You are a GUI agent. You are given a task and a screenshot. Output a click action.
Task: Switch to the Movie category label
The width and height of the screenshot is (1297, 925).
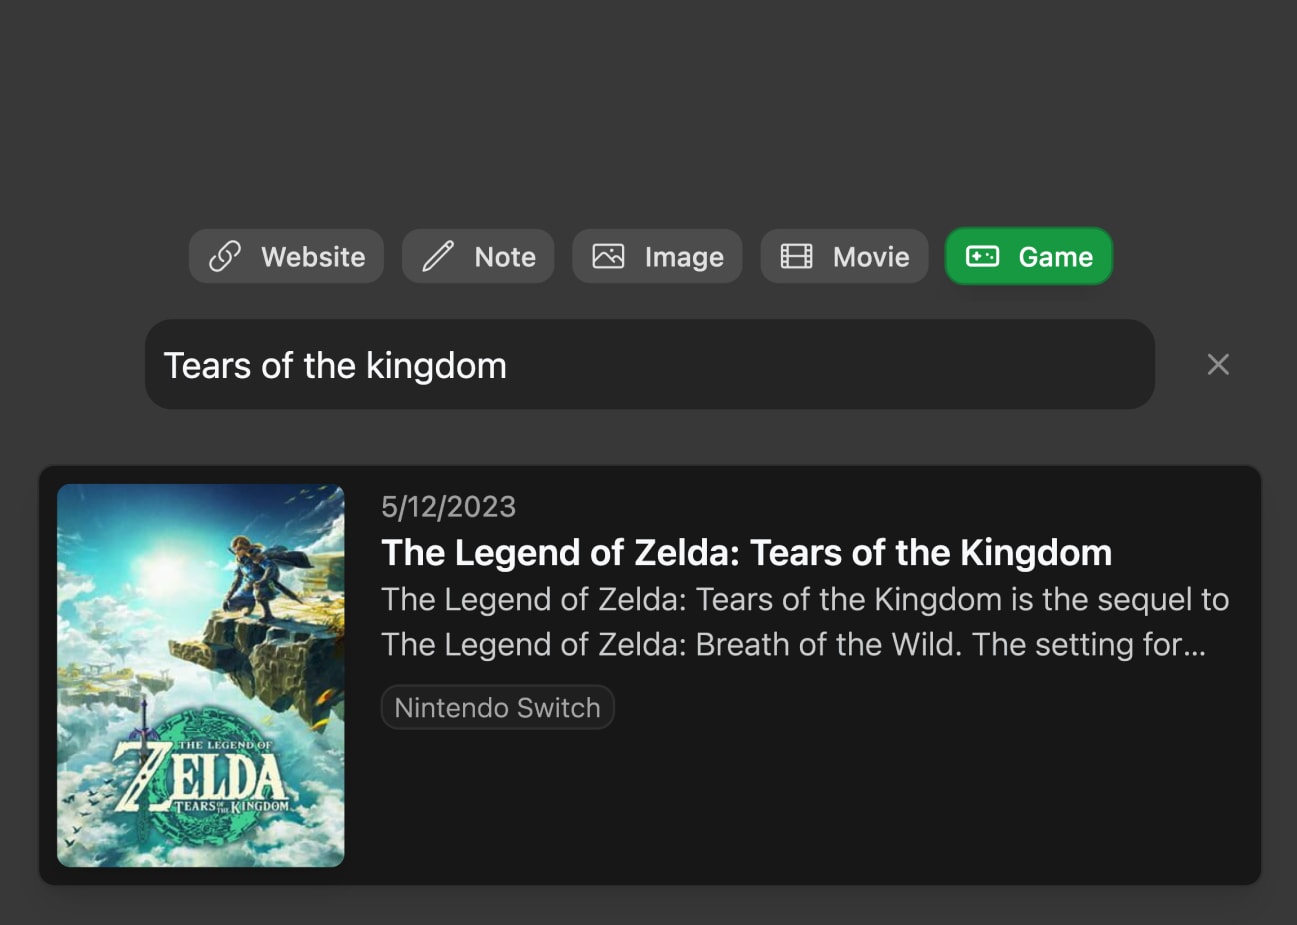[871, 257]
